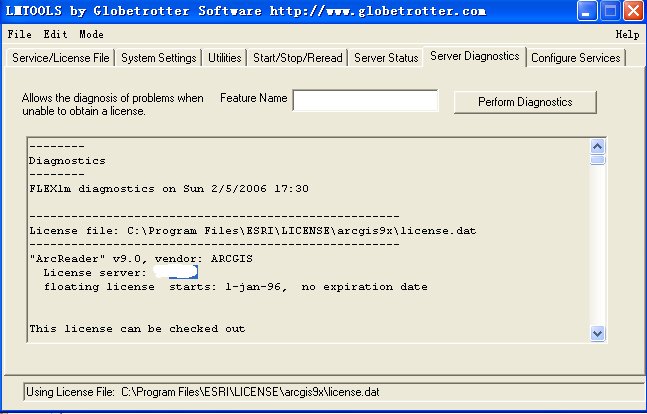Screen dimensions: 647x414
Task: Click the 'Diagnostics' heading in output
Action: tap(67, 161)
